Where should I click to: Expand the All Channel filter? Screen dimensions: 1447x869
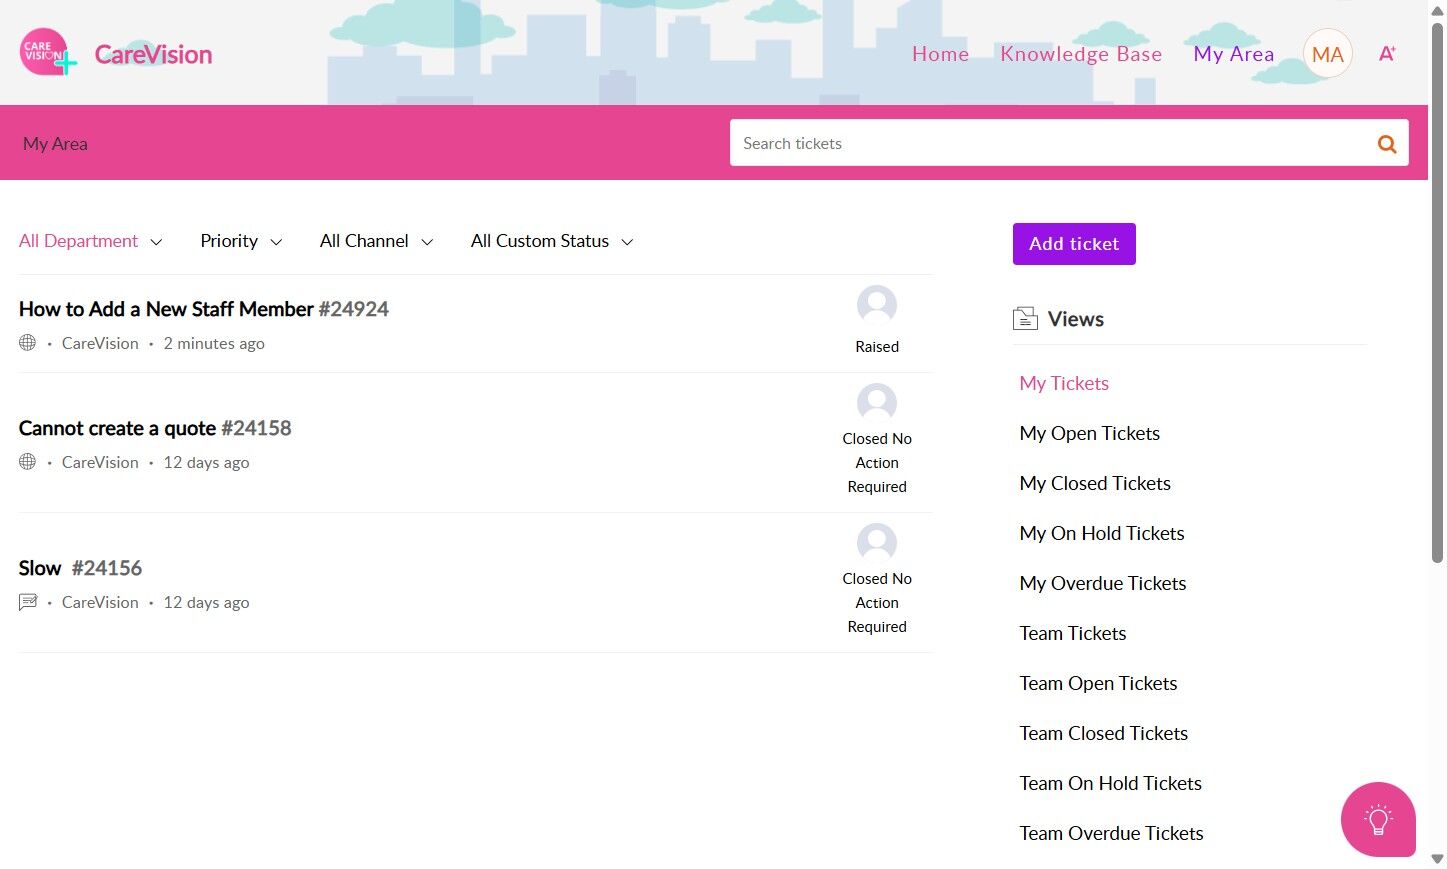(376, 241)
